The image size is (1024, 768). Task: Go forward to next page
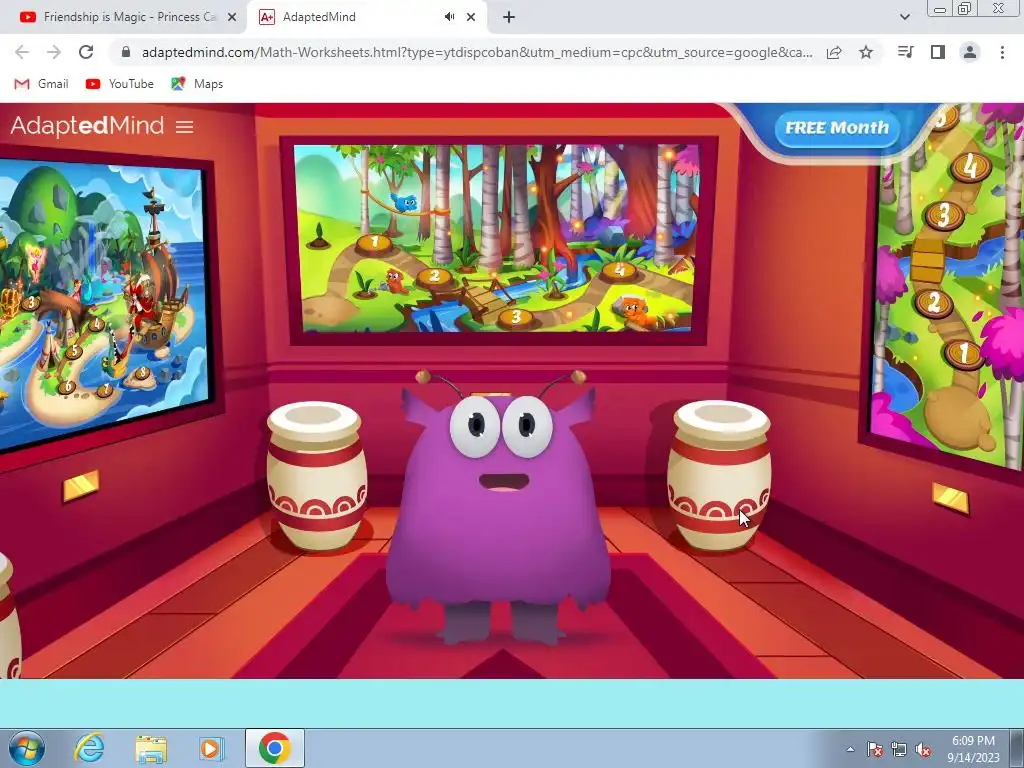[x=54, y=52]
